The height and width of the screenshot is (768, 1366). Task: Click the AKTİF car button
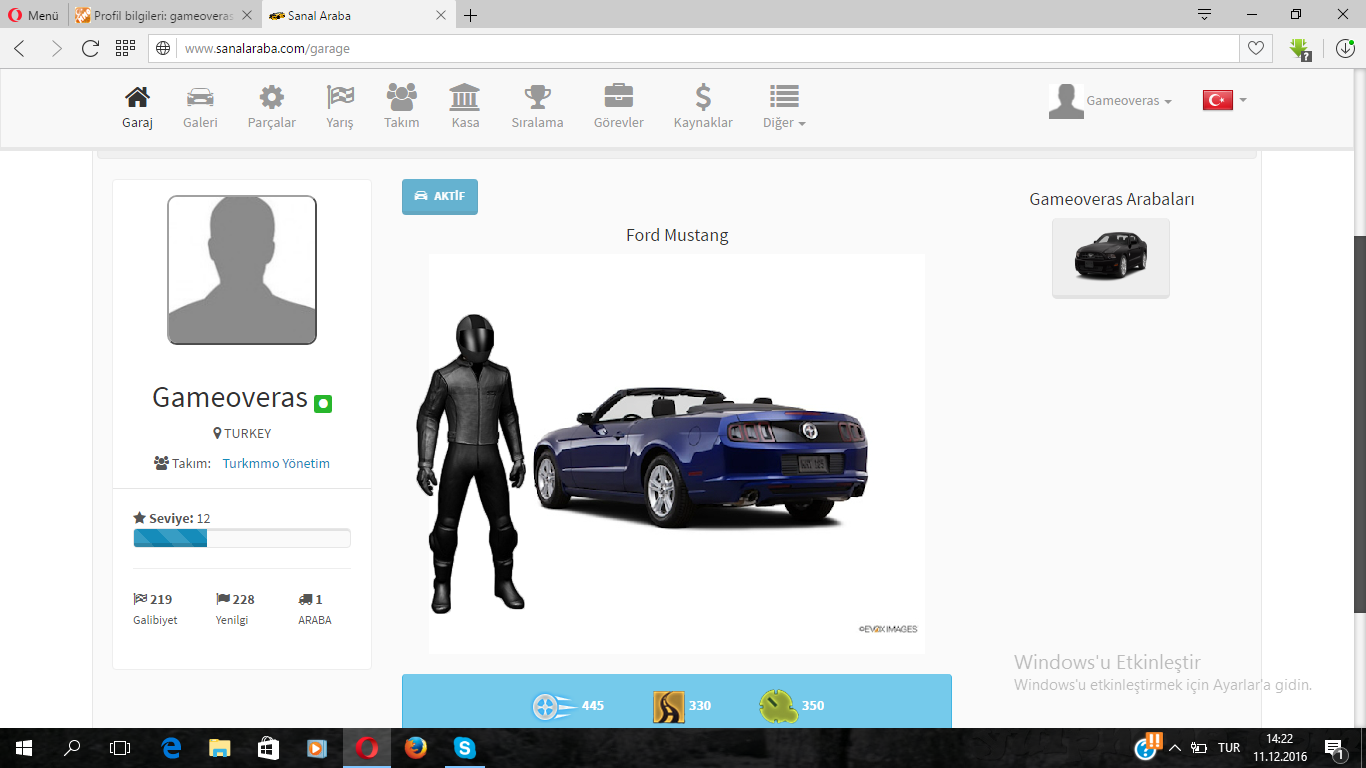coord(440,197)
